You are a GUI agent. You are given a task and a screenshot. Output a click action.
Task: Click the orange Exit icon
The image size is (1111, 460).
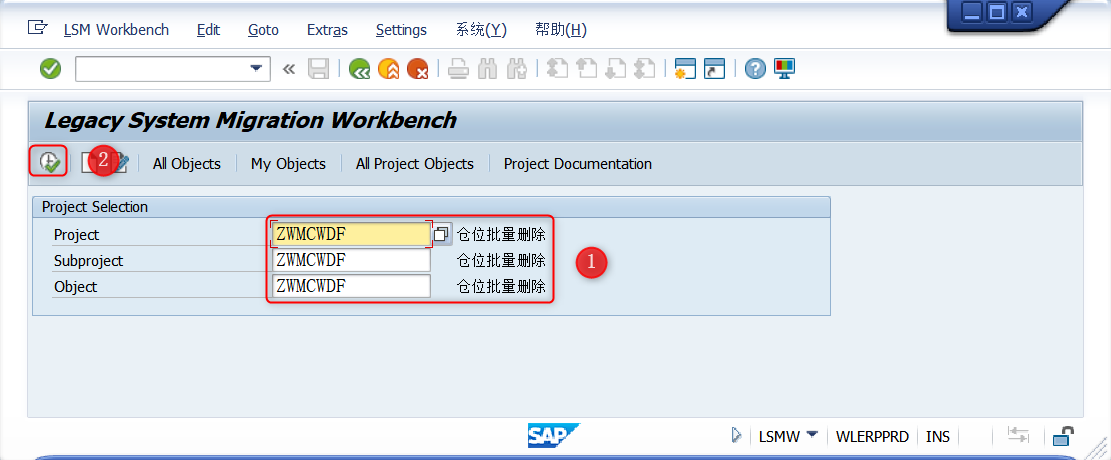coord(388,69)
